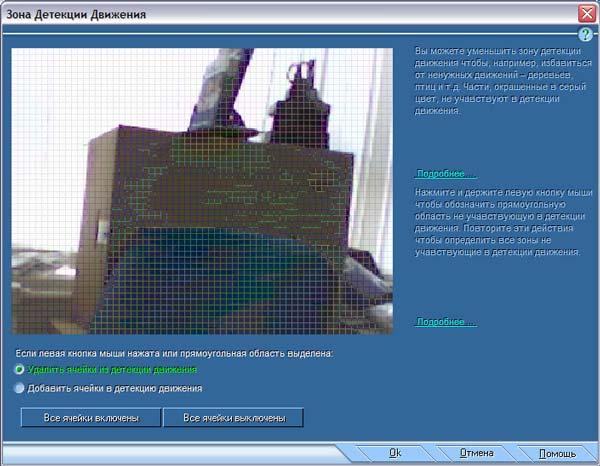Click the grid cell over the bottle top

[x=302, y=73]
